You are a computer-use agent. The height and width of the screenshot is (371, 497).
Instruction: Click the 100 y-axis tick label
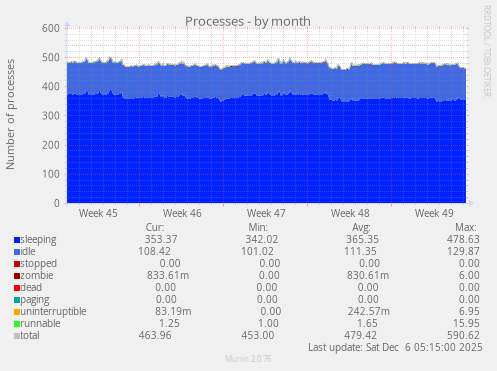click(51, 174)
